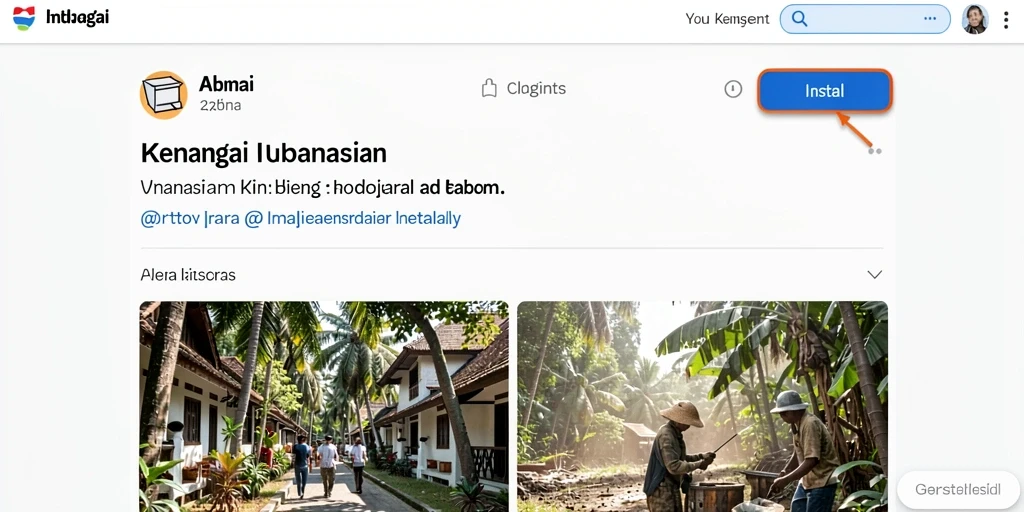Click the Gerstellesidl floating button
This screenshot has width=1024, height=512.
click(958, 490)
